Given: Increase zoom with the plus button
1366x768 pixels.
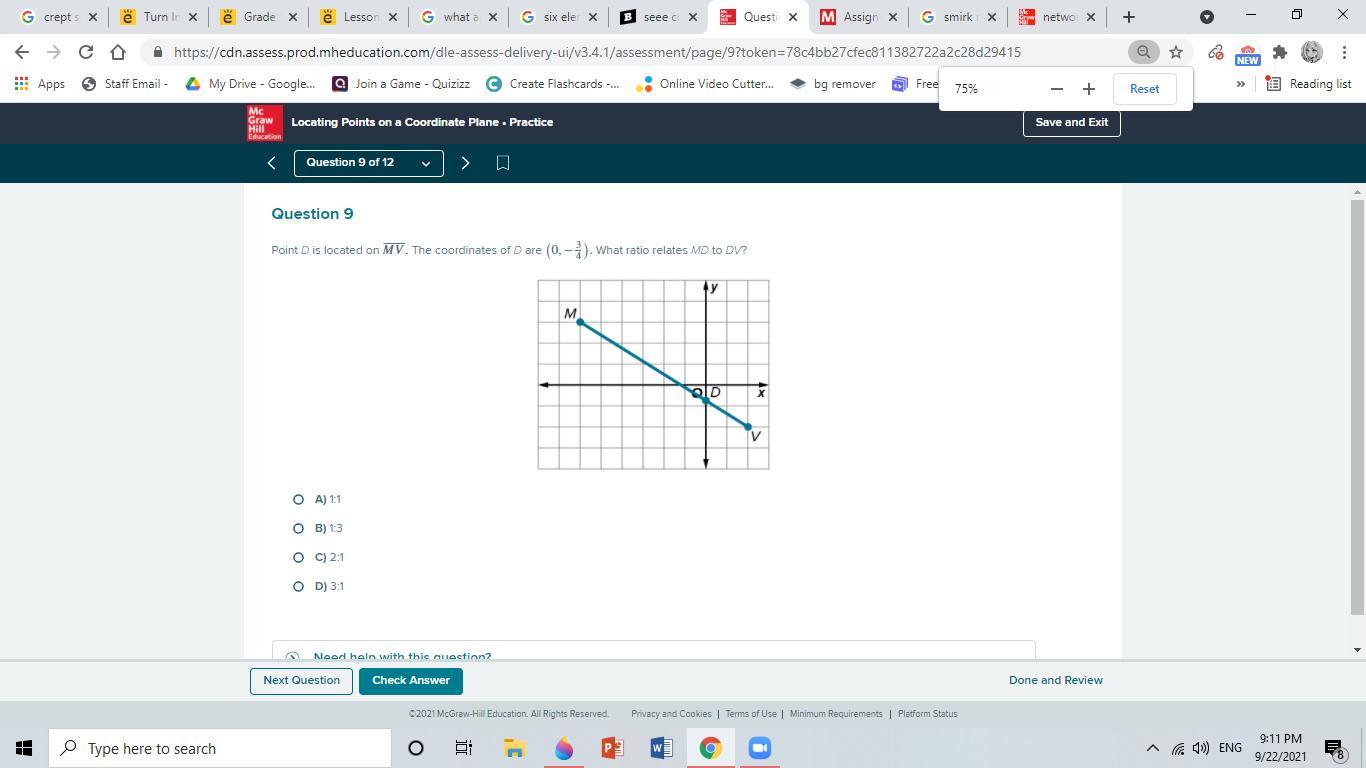Looking at the screenshot, I should click(x=1089, y=89).
